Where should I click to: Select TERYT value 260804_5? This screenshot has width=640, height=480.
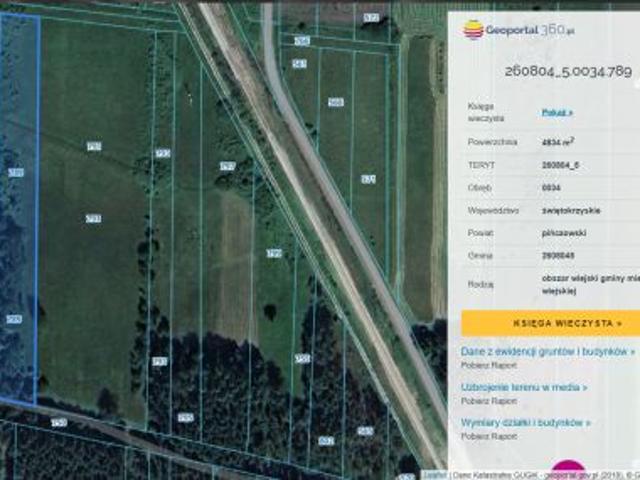pyautogui.click(x=560, y=165)
